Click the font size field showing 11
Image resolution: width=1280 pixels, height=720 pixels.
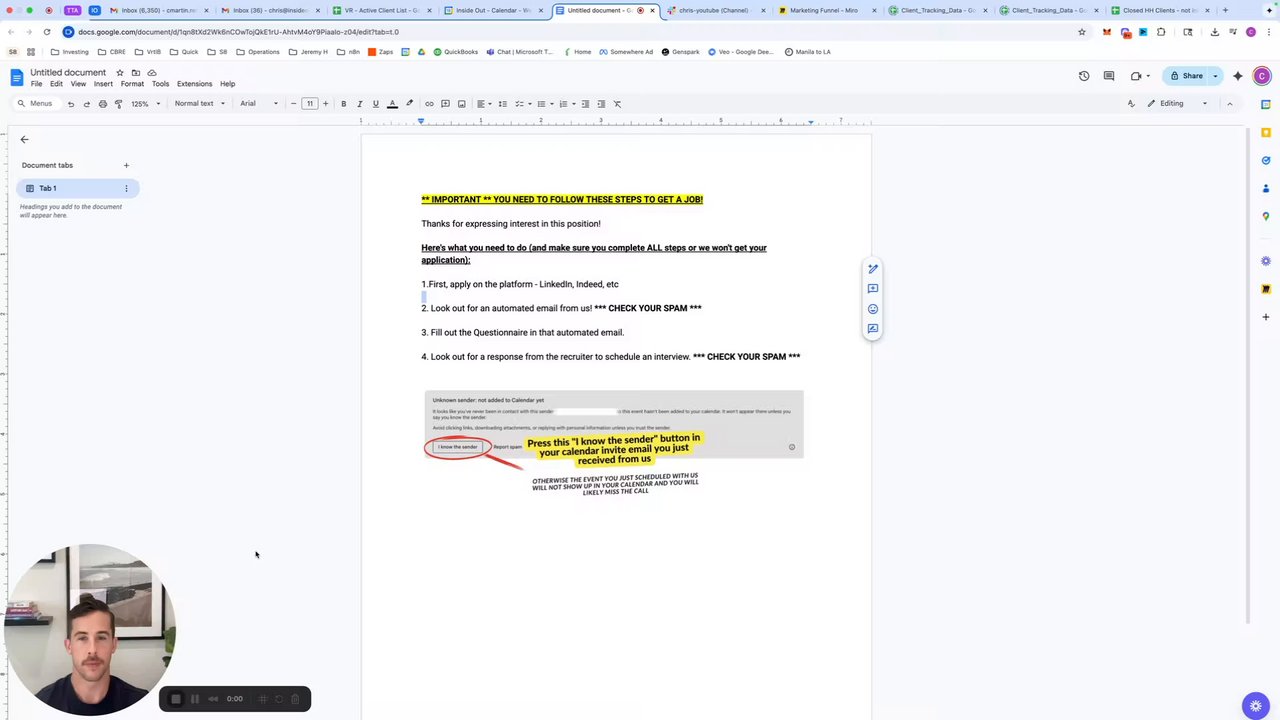(x=309, y=104)
